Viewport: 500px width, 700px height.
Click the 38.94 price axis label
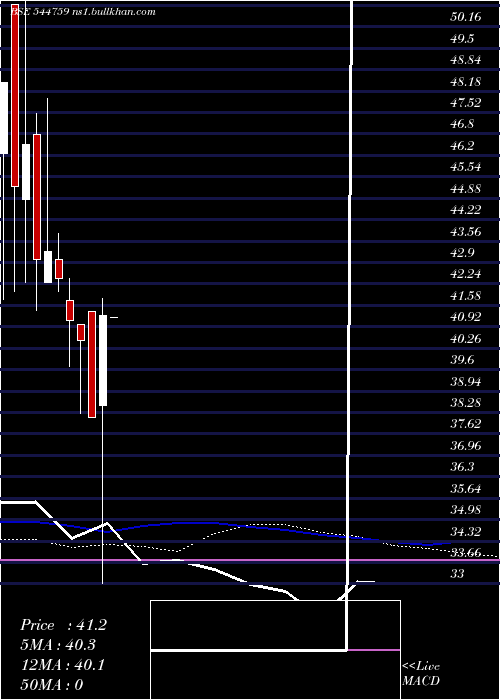click(x=466, y=381)
